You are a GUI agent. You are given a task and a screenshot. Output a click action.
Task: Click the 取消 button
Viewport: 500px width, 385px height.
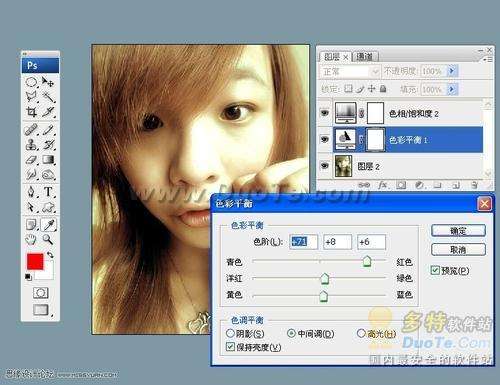click(458, 249)
